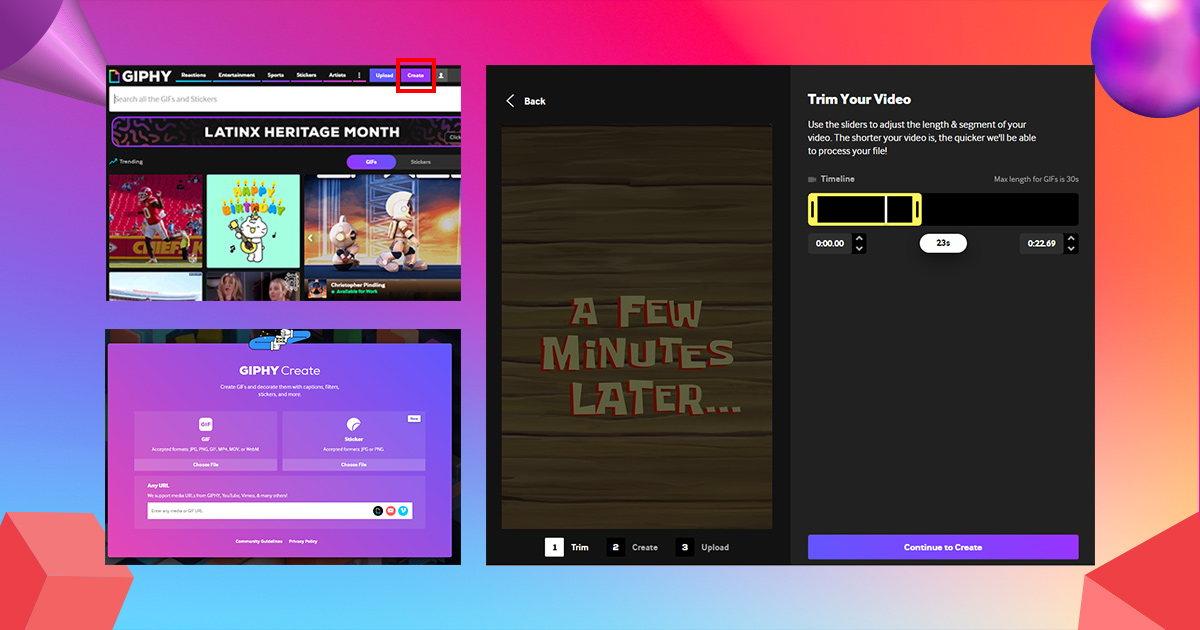The width and height of the screenshot is (1200, 630).
Task: Switch to GIFs toggle in Trending section
Action: click(371, 162)
